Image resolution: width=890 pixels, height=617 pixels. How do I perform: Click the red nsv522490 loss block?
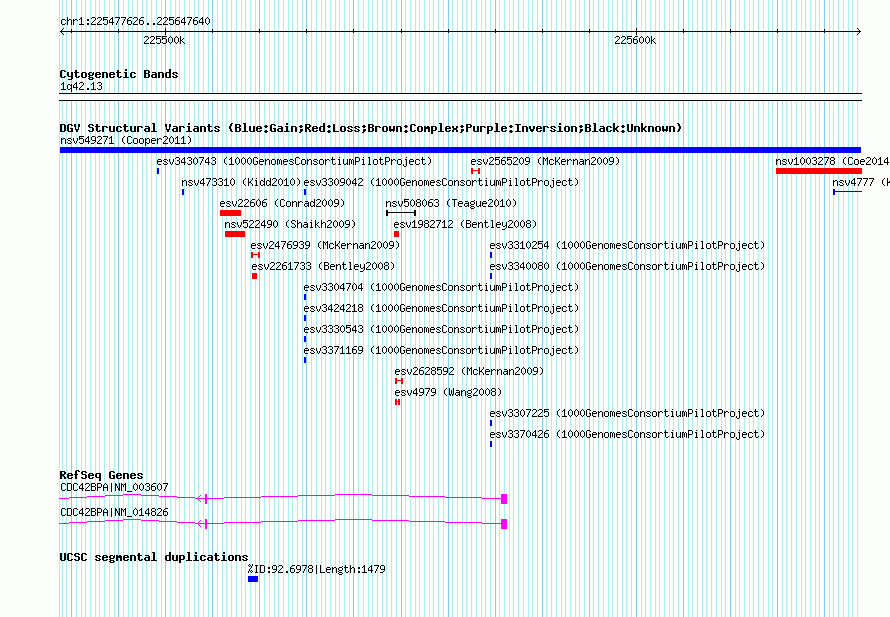click(x=235, y=234)
